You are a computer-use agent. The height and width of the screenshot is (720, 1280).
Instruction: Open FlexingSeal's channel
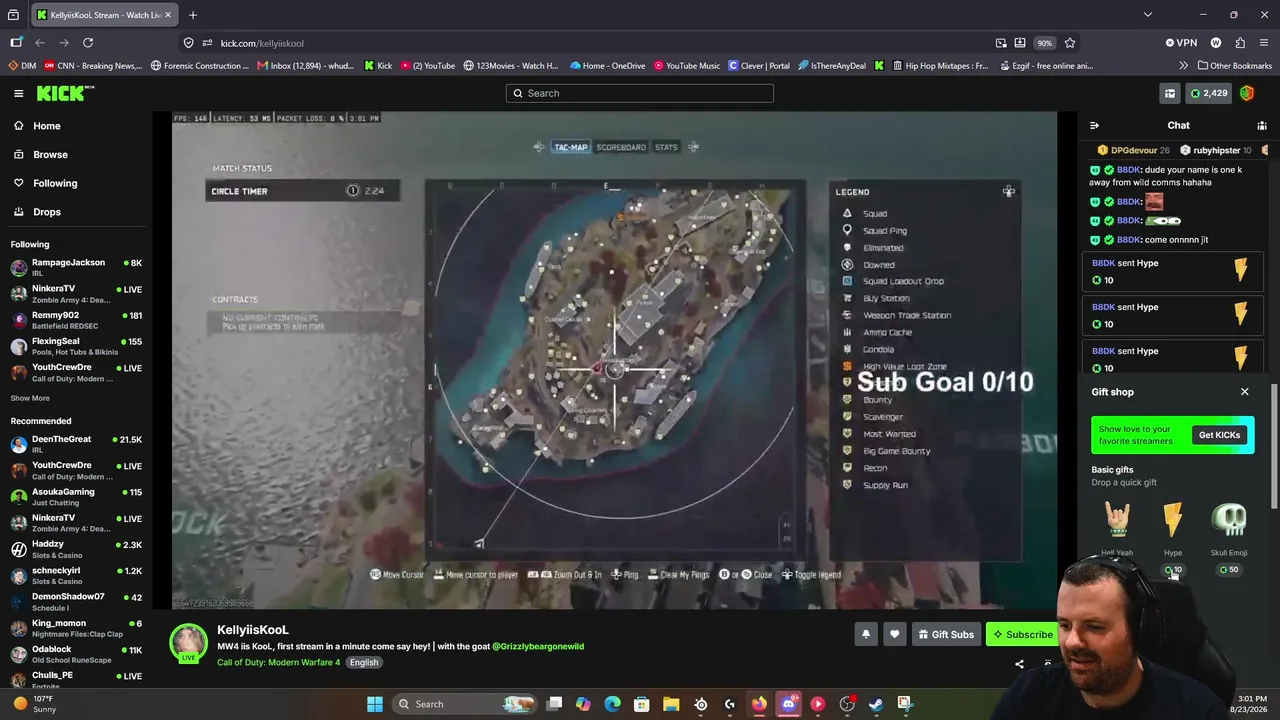click(76, 346)
